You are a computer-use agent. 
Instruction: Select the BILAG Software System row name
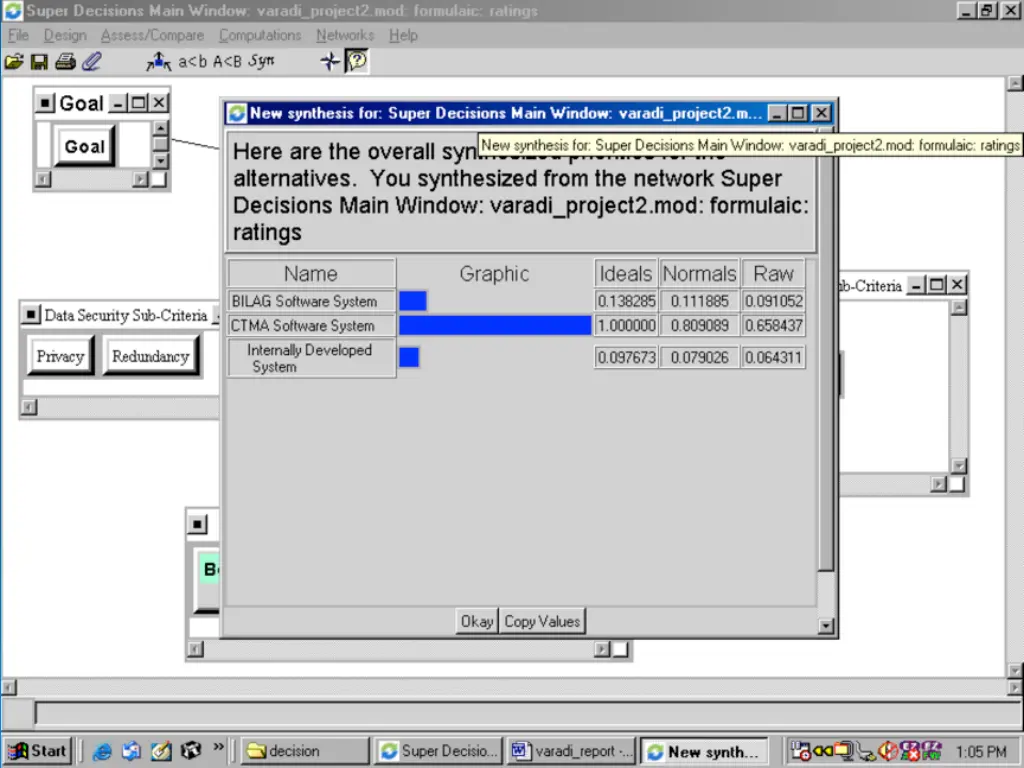(x=311, y=301)
